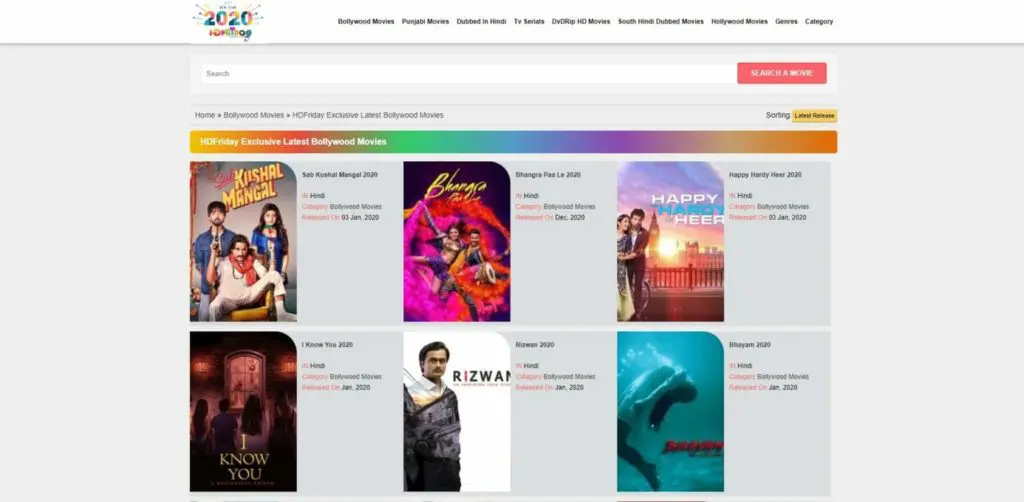Click the rainbow HDFriday Exclusive Latest Bollywood Movies heading
Viewport: 1024px width, 502px height.
click(x=513, y=142)
